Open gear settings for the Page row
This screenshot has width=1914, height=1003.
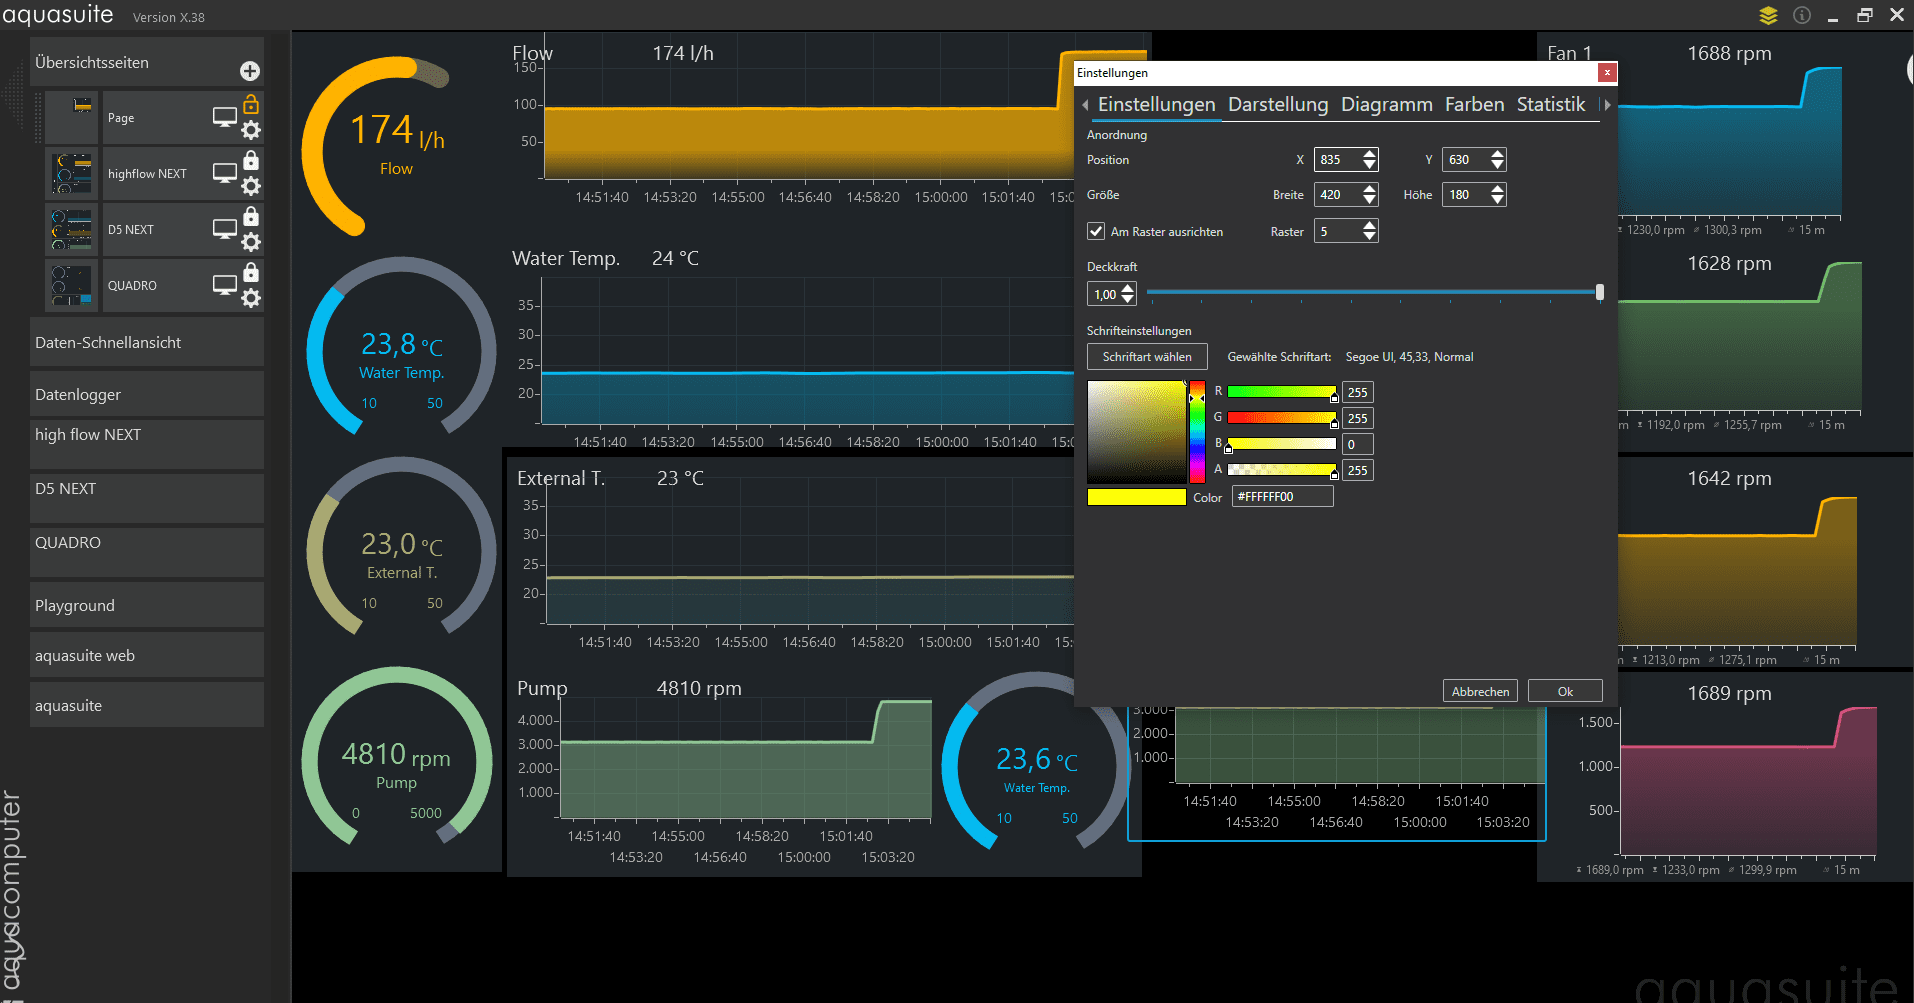tap(251, 130)
